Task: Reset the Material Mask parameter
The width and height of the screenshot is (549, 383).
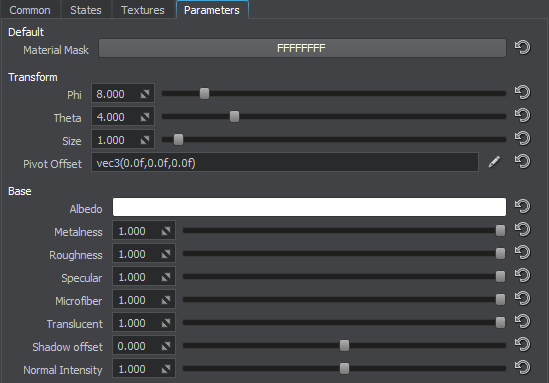Action: pyautogui.click(x=522, y=48)
